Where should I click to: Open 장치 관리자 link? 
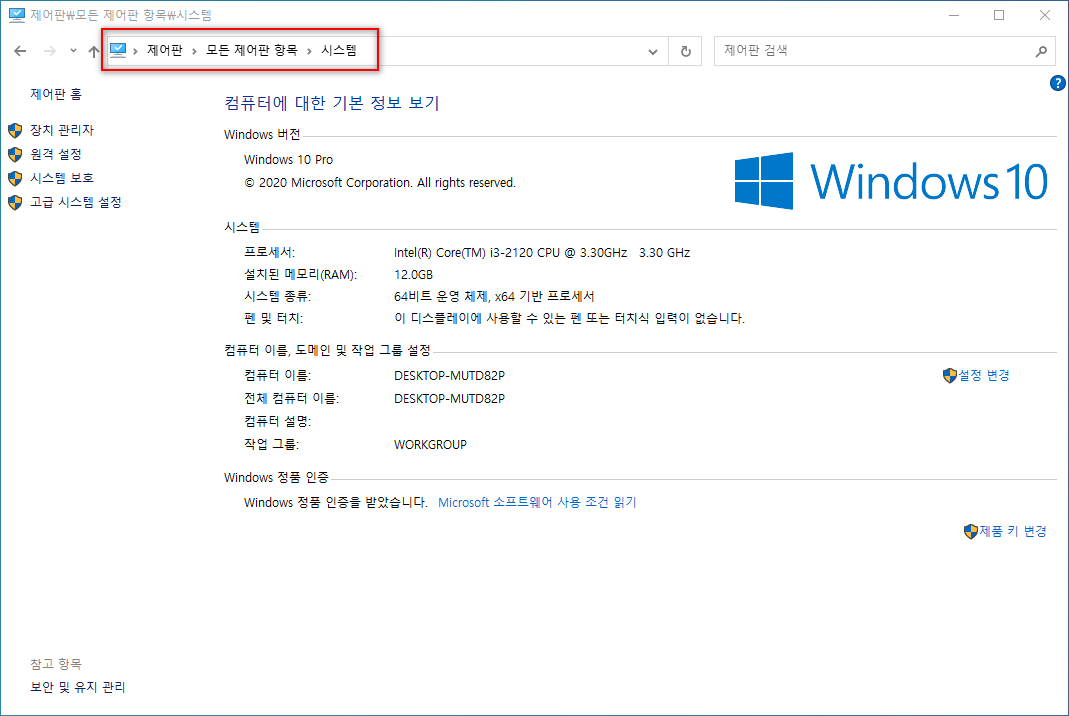pyautogui.click(x=62, y=130)
